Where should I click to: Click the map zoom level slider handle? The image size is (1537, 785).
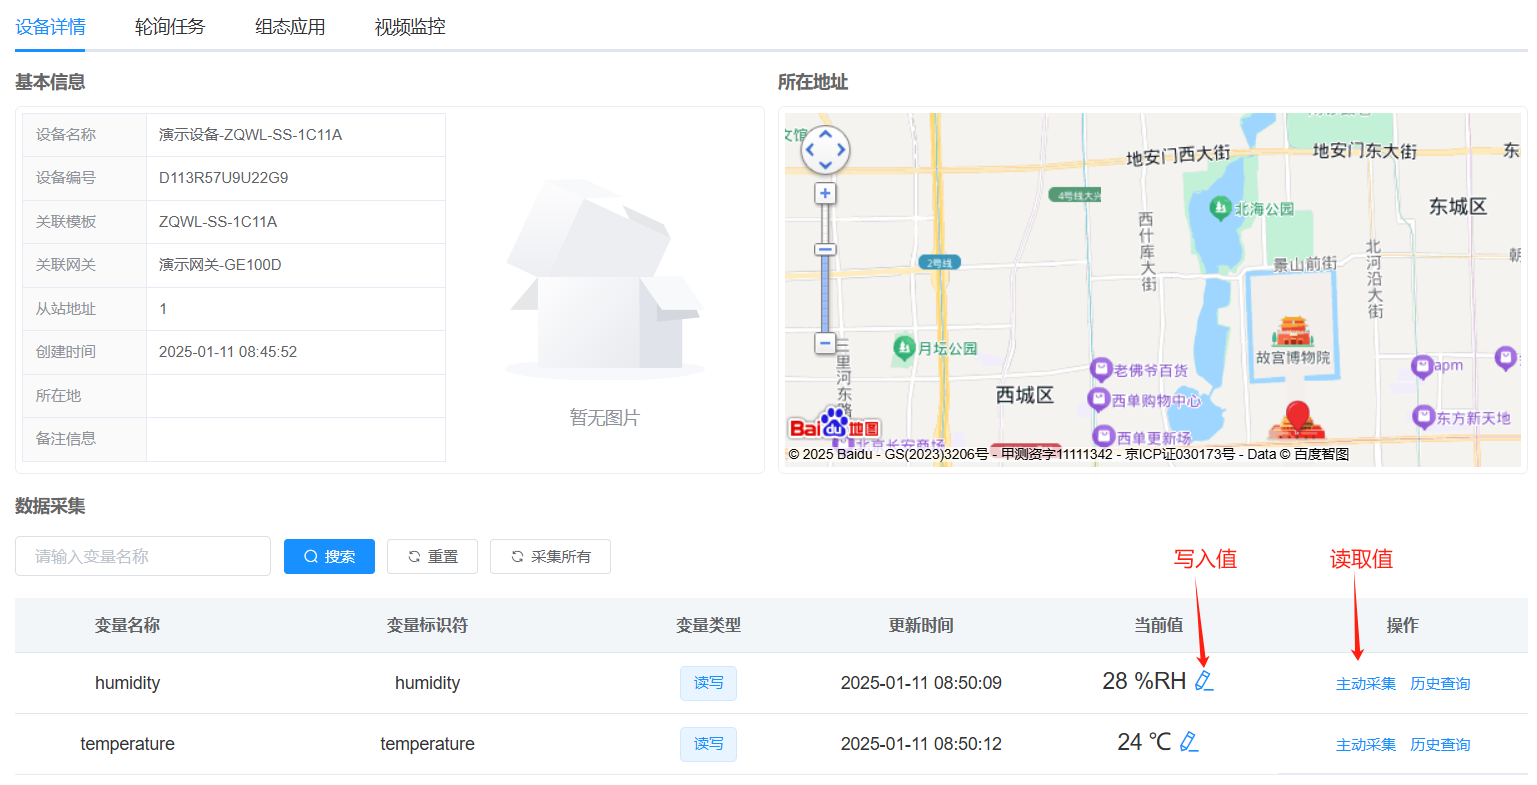coord(825,250)
